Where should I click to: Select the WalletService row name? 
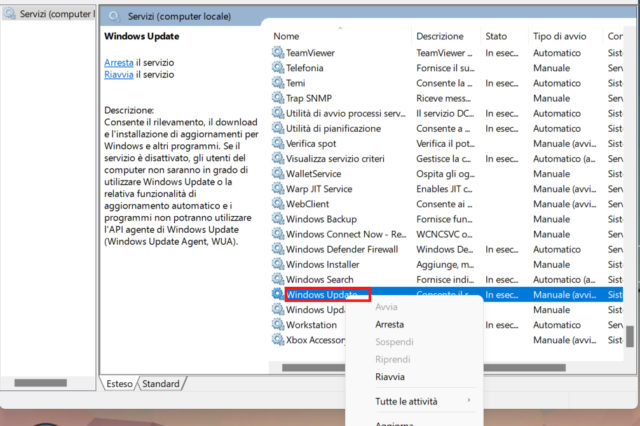coord(313,173)
